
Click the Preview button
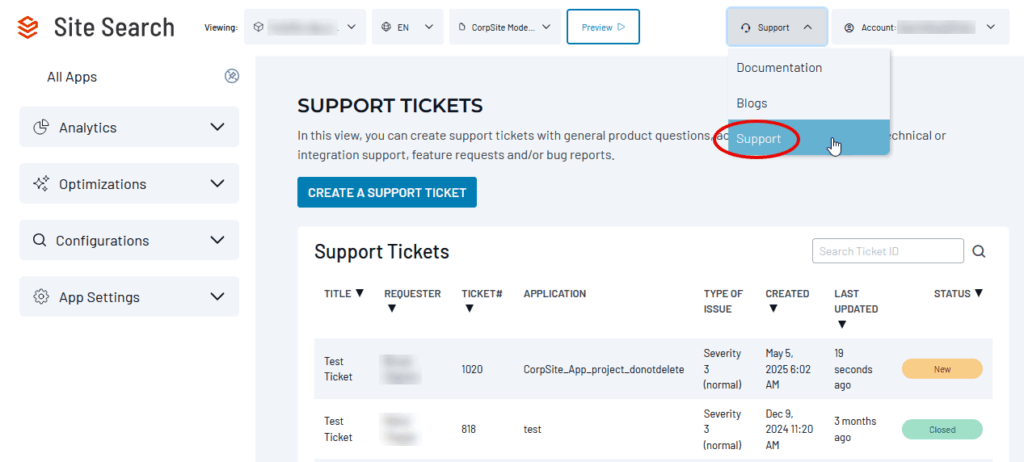(603, 27)
